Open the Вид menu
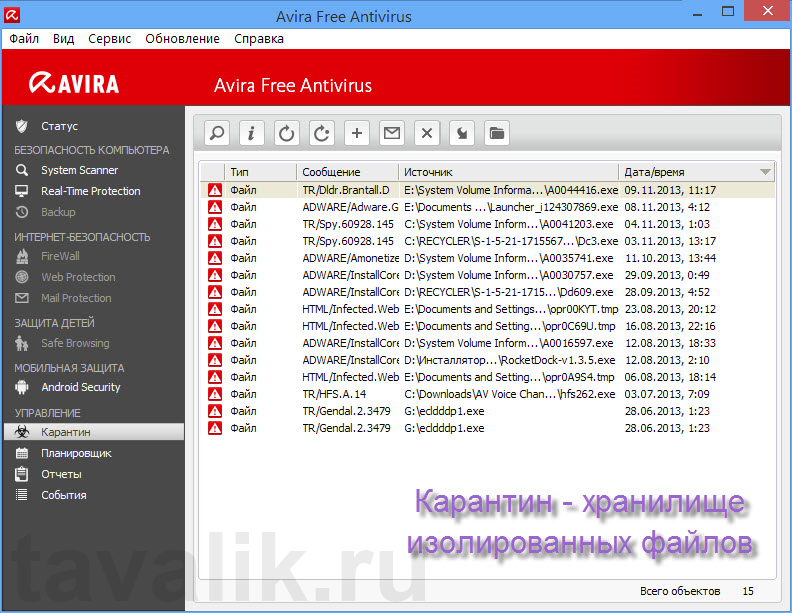This screenshot has width=792, height=613. pos(64,39)
